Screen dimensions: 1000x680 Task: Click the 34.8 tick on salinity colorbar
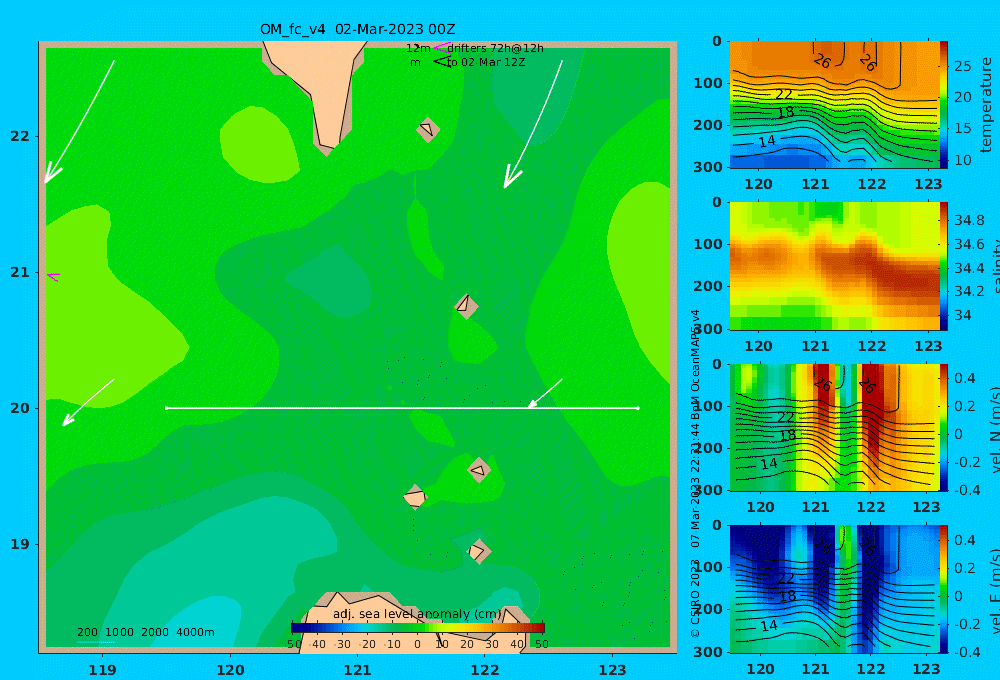pos(969,221)
